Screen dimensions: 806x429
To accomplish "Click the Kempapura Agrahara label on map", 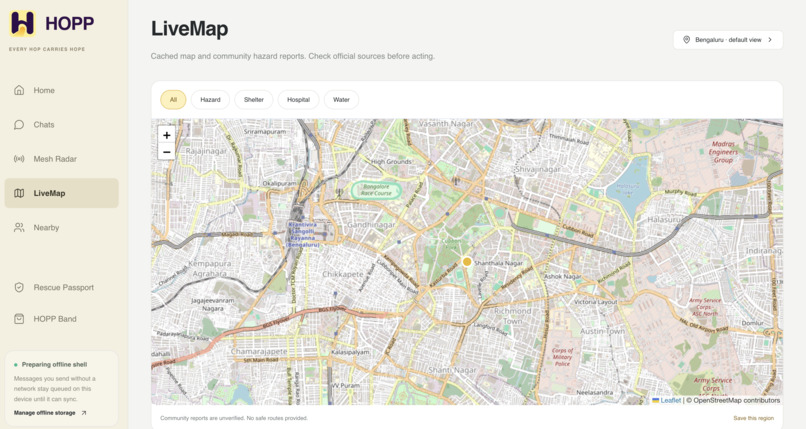I will click(x=210, y=269).
